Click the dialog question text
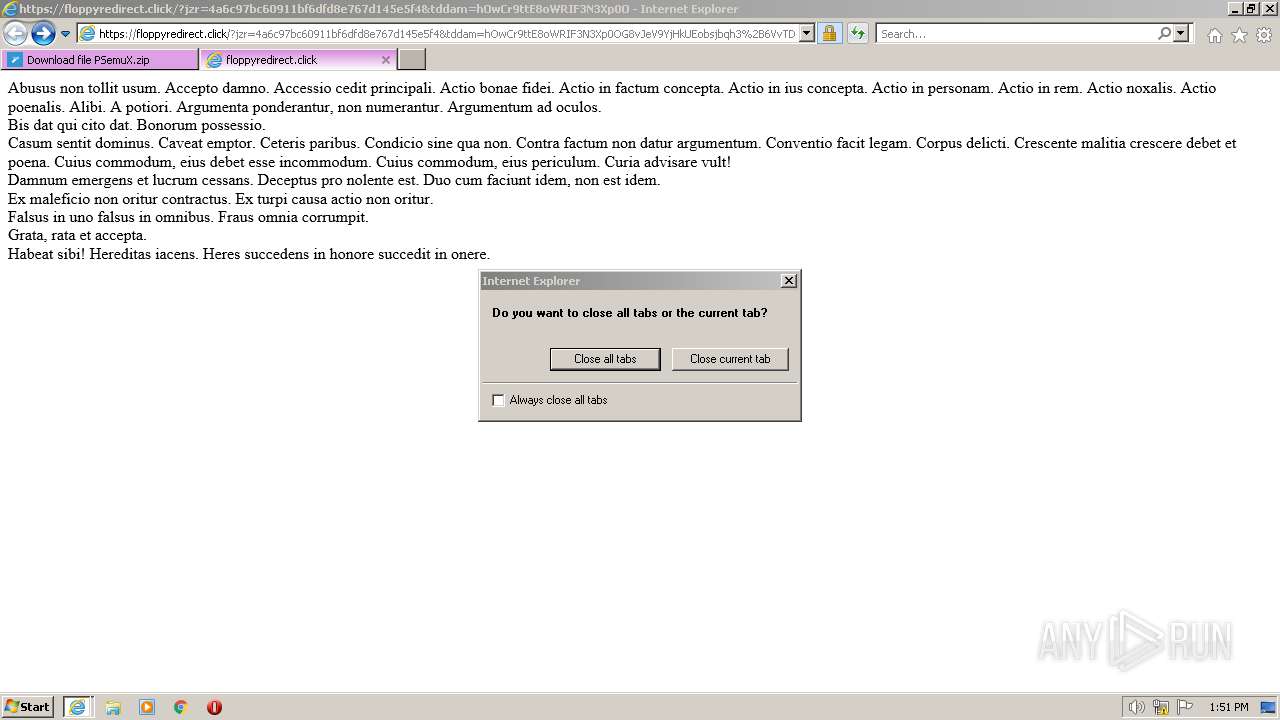1280x720 pixels. [630, 313]
